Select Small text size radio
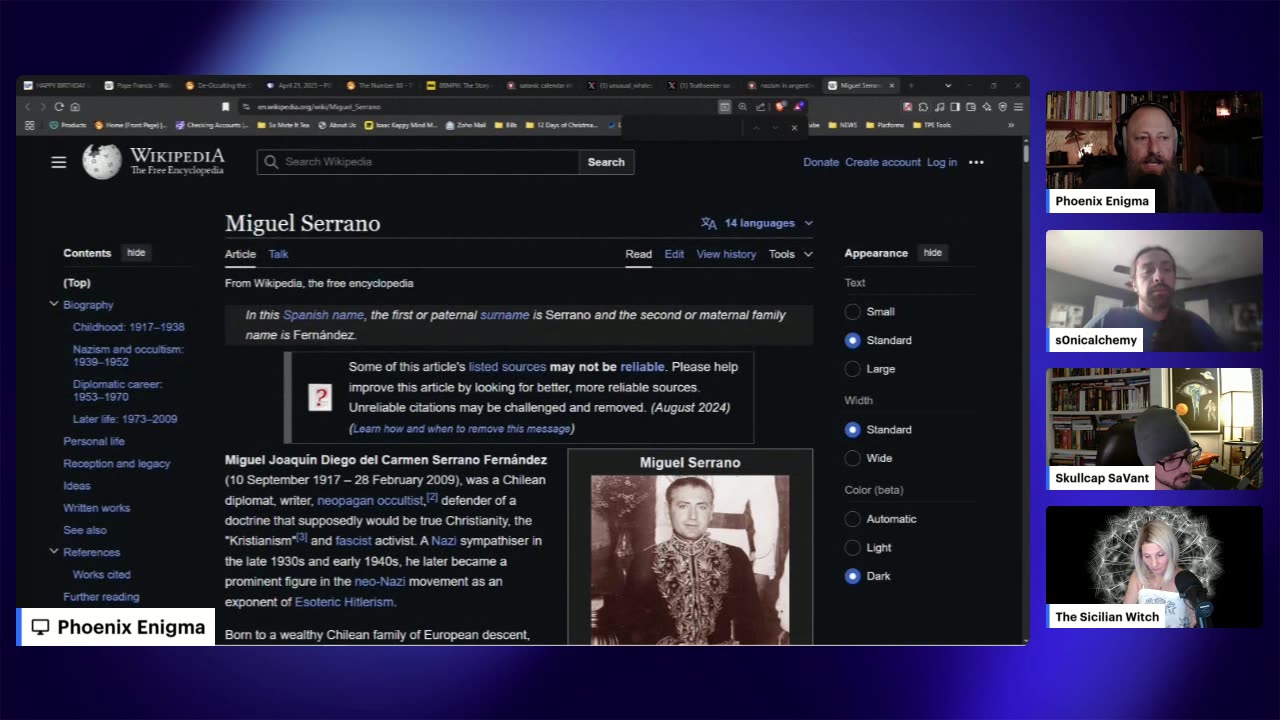The width and height of the screenshot is (1280, 720). (x=852, y=312)
